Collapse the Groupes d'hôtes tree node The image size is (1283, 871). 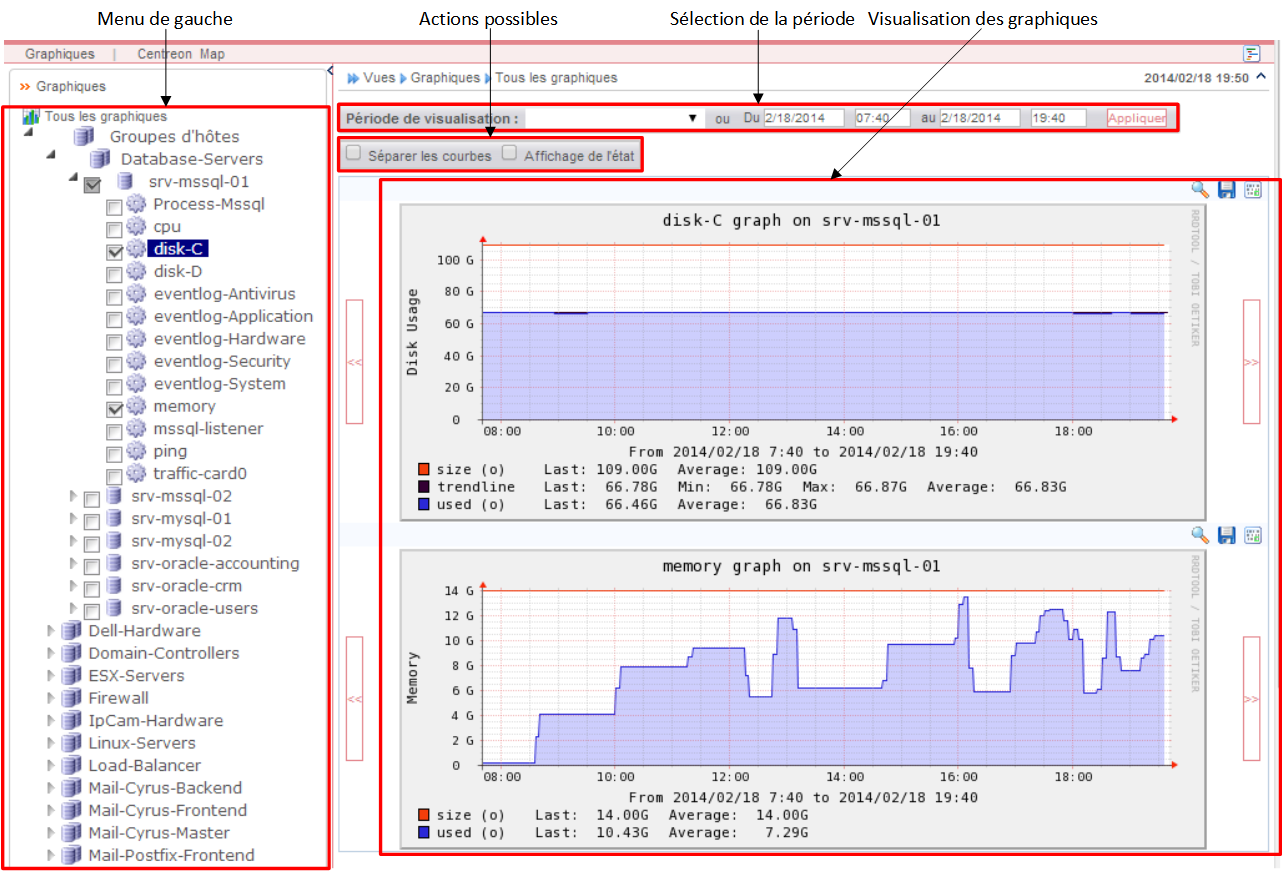click(27, 132)
